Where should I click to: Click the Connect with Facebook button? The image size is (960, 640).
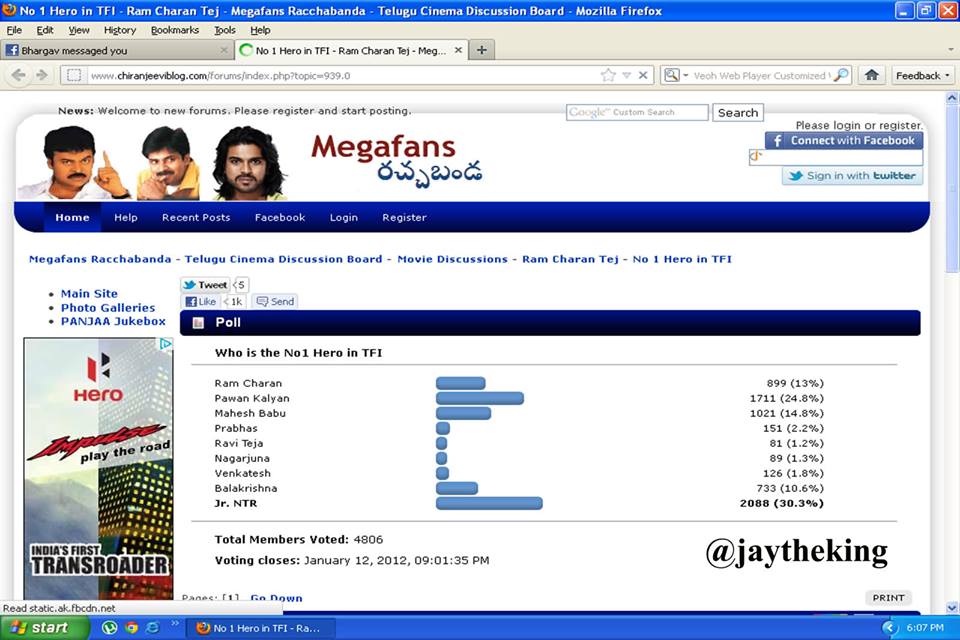(x=843, y=141)
